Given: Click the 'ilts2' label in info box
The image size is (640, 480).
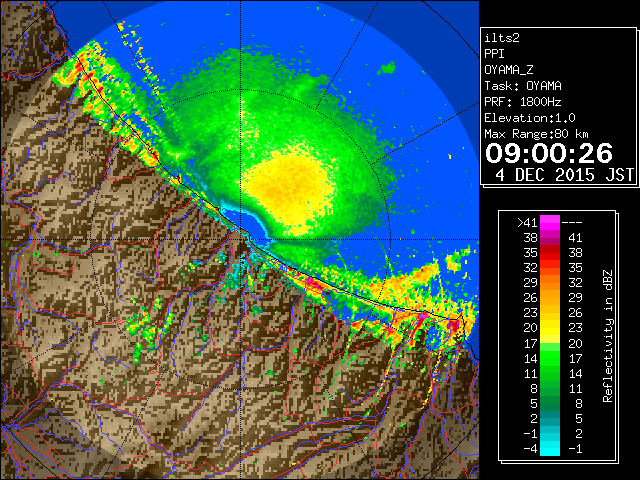Looking at the screenshot, I should point(502,38).
